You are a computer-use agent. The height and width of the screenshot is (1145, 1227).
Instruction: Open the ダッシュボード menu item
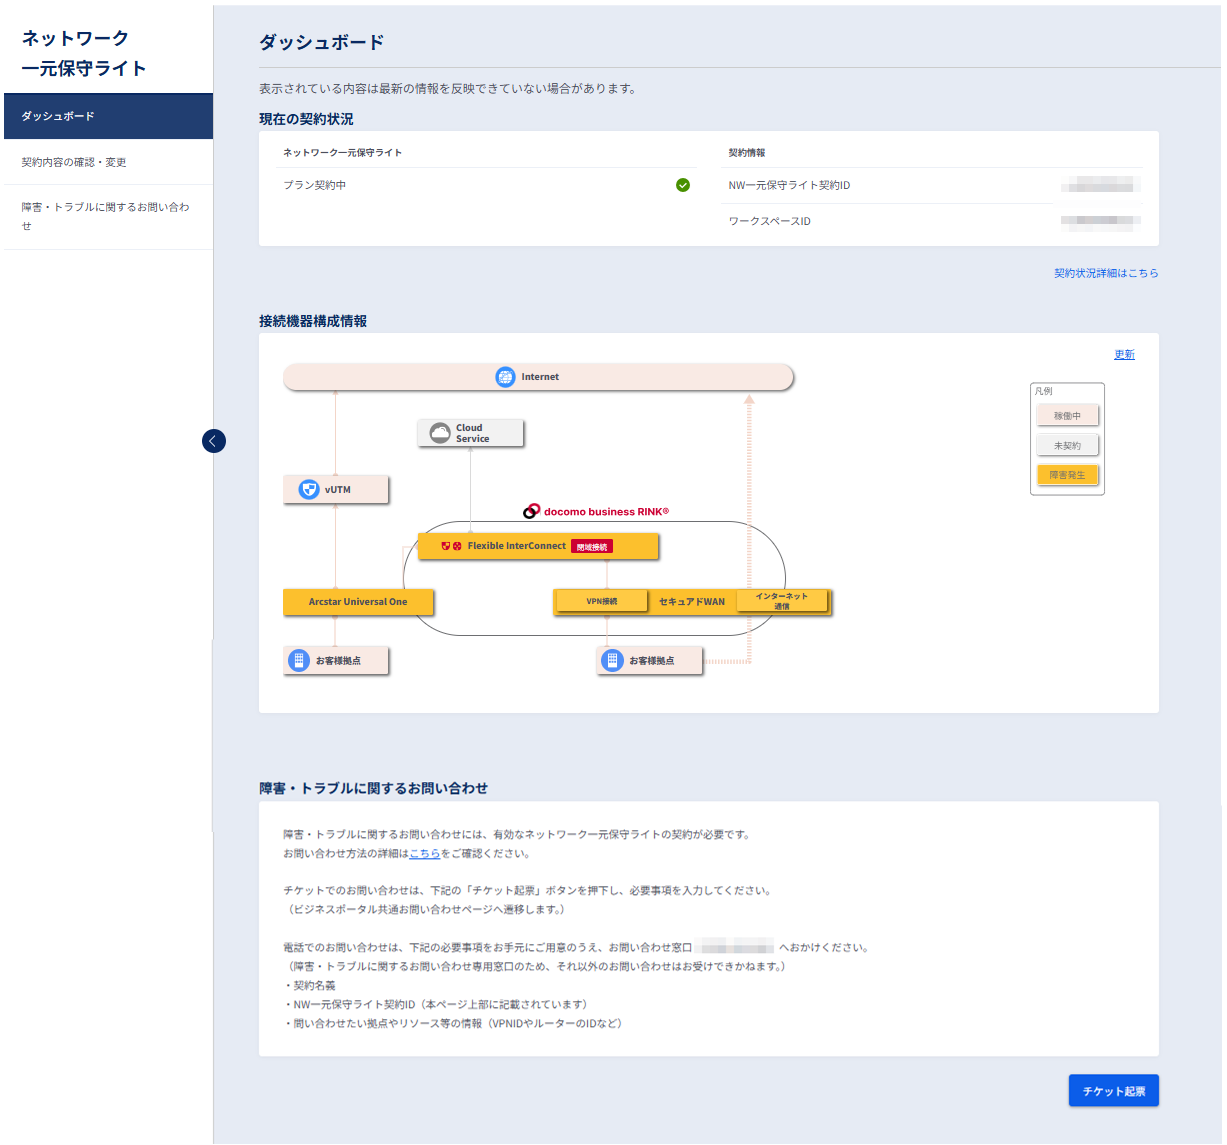click(x=108, y=116)
